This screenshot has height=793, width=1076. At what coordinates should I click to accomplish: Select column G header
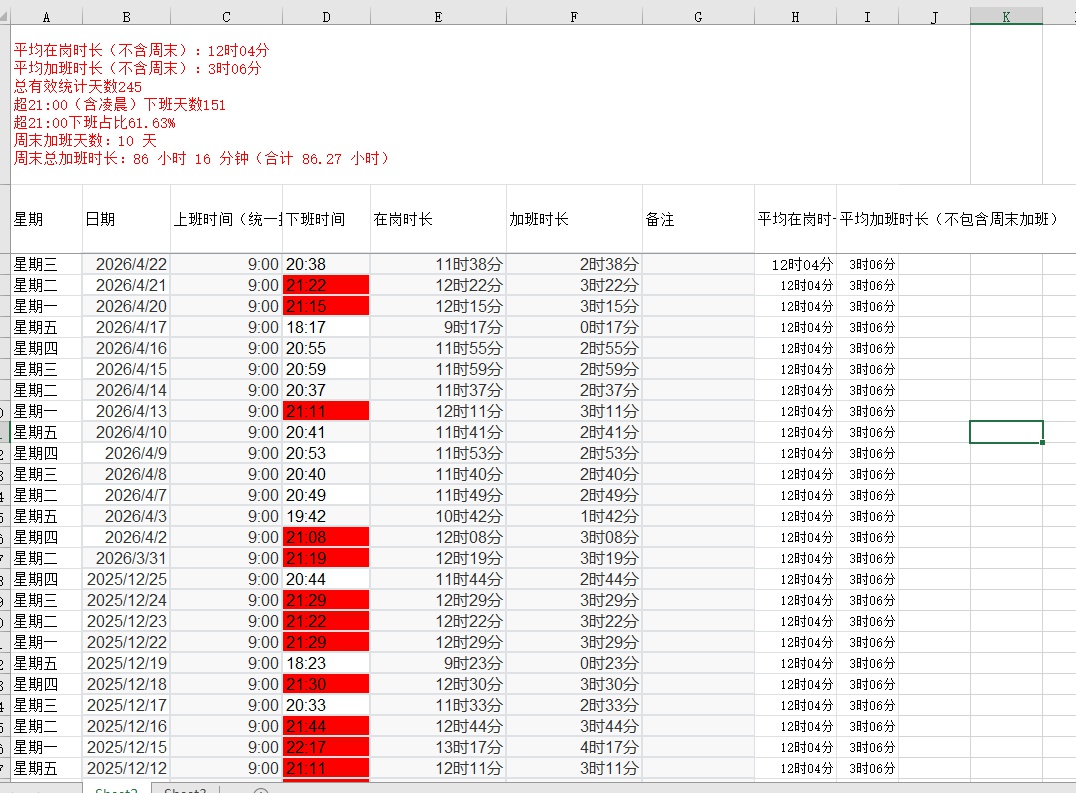[698, 17]
